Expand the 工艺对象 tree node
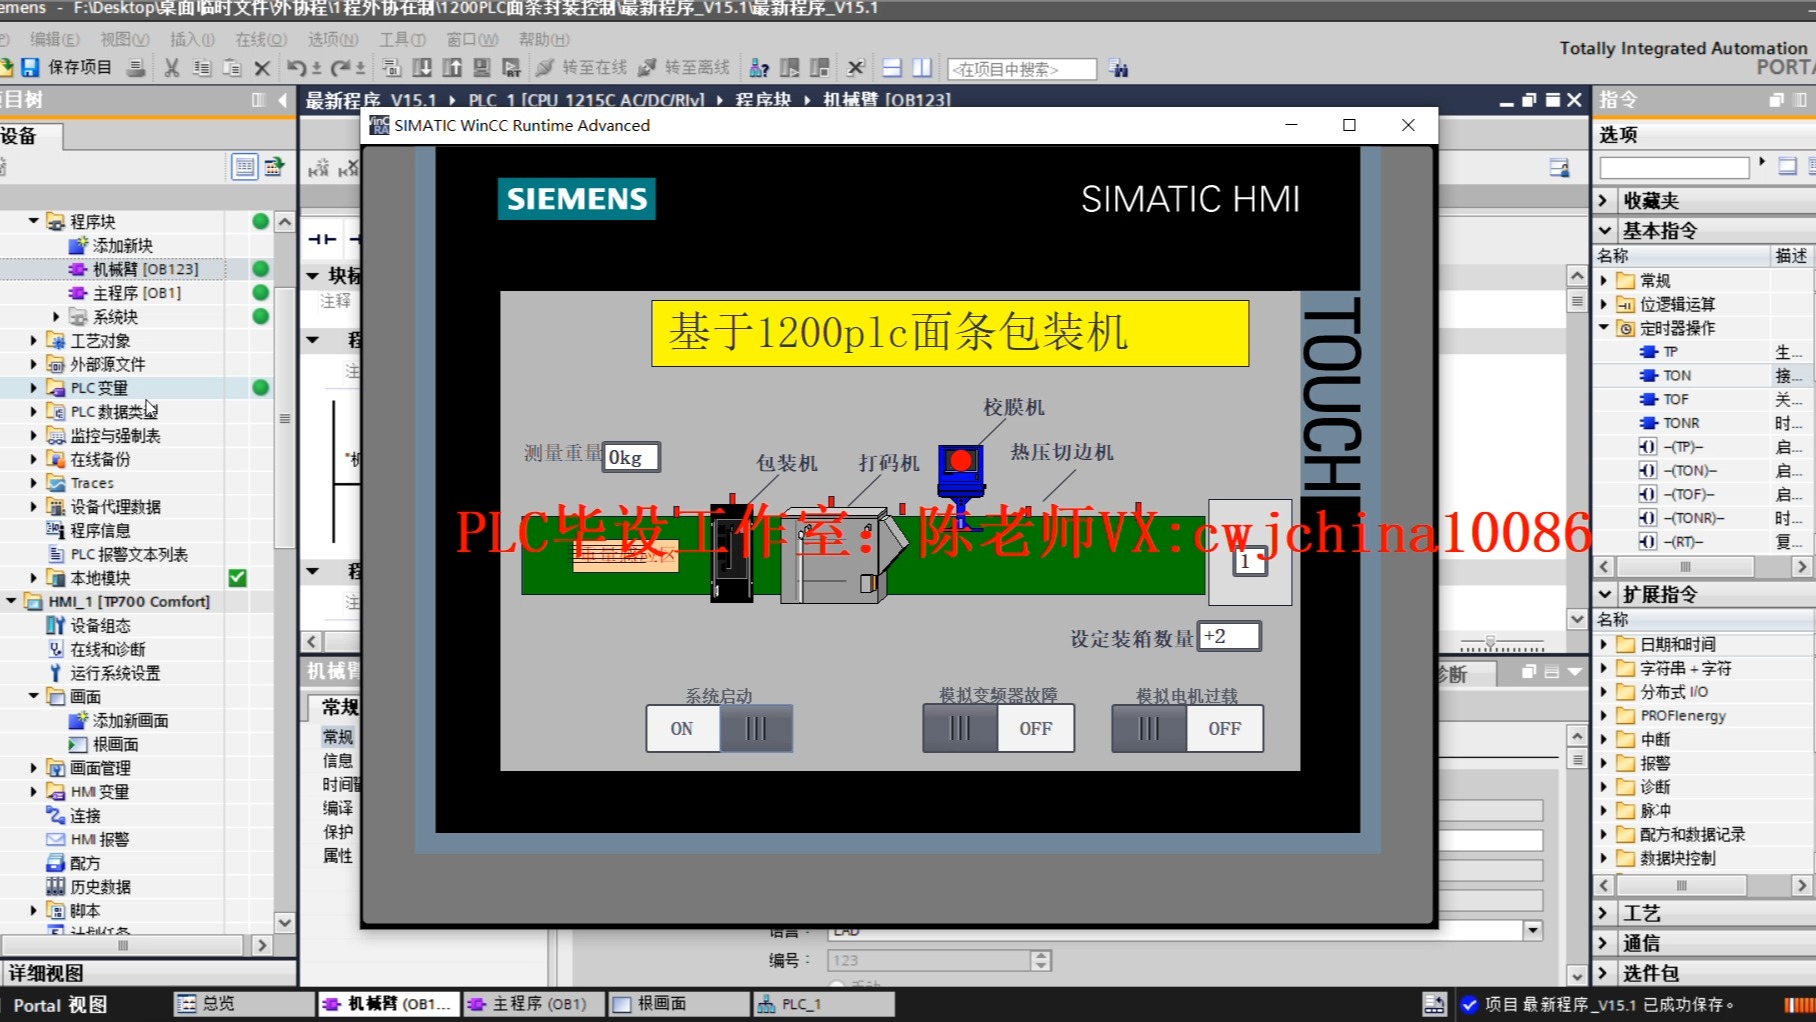Screen dimensions: 1816x1022 33,340
